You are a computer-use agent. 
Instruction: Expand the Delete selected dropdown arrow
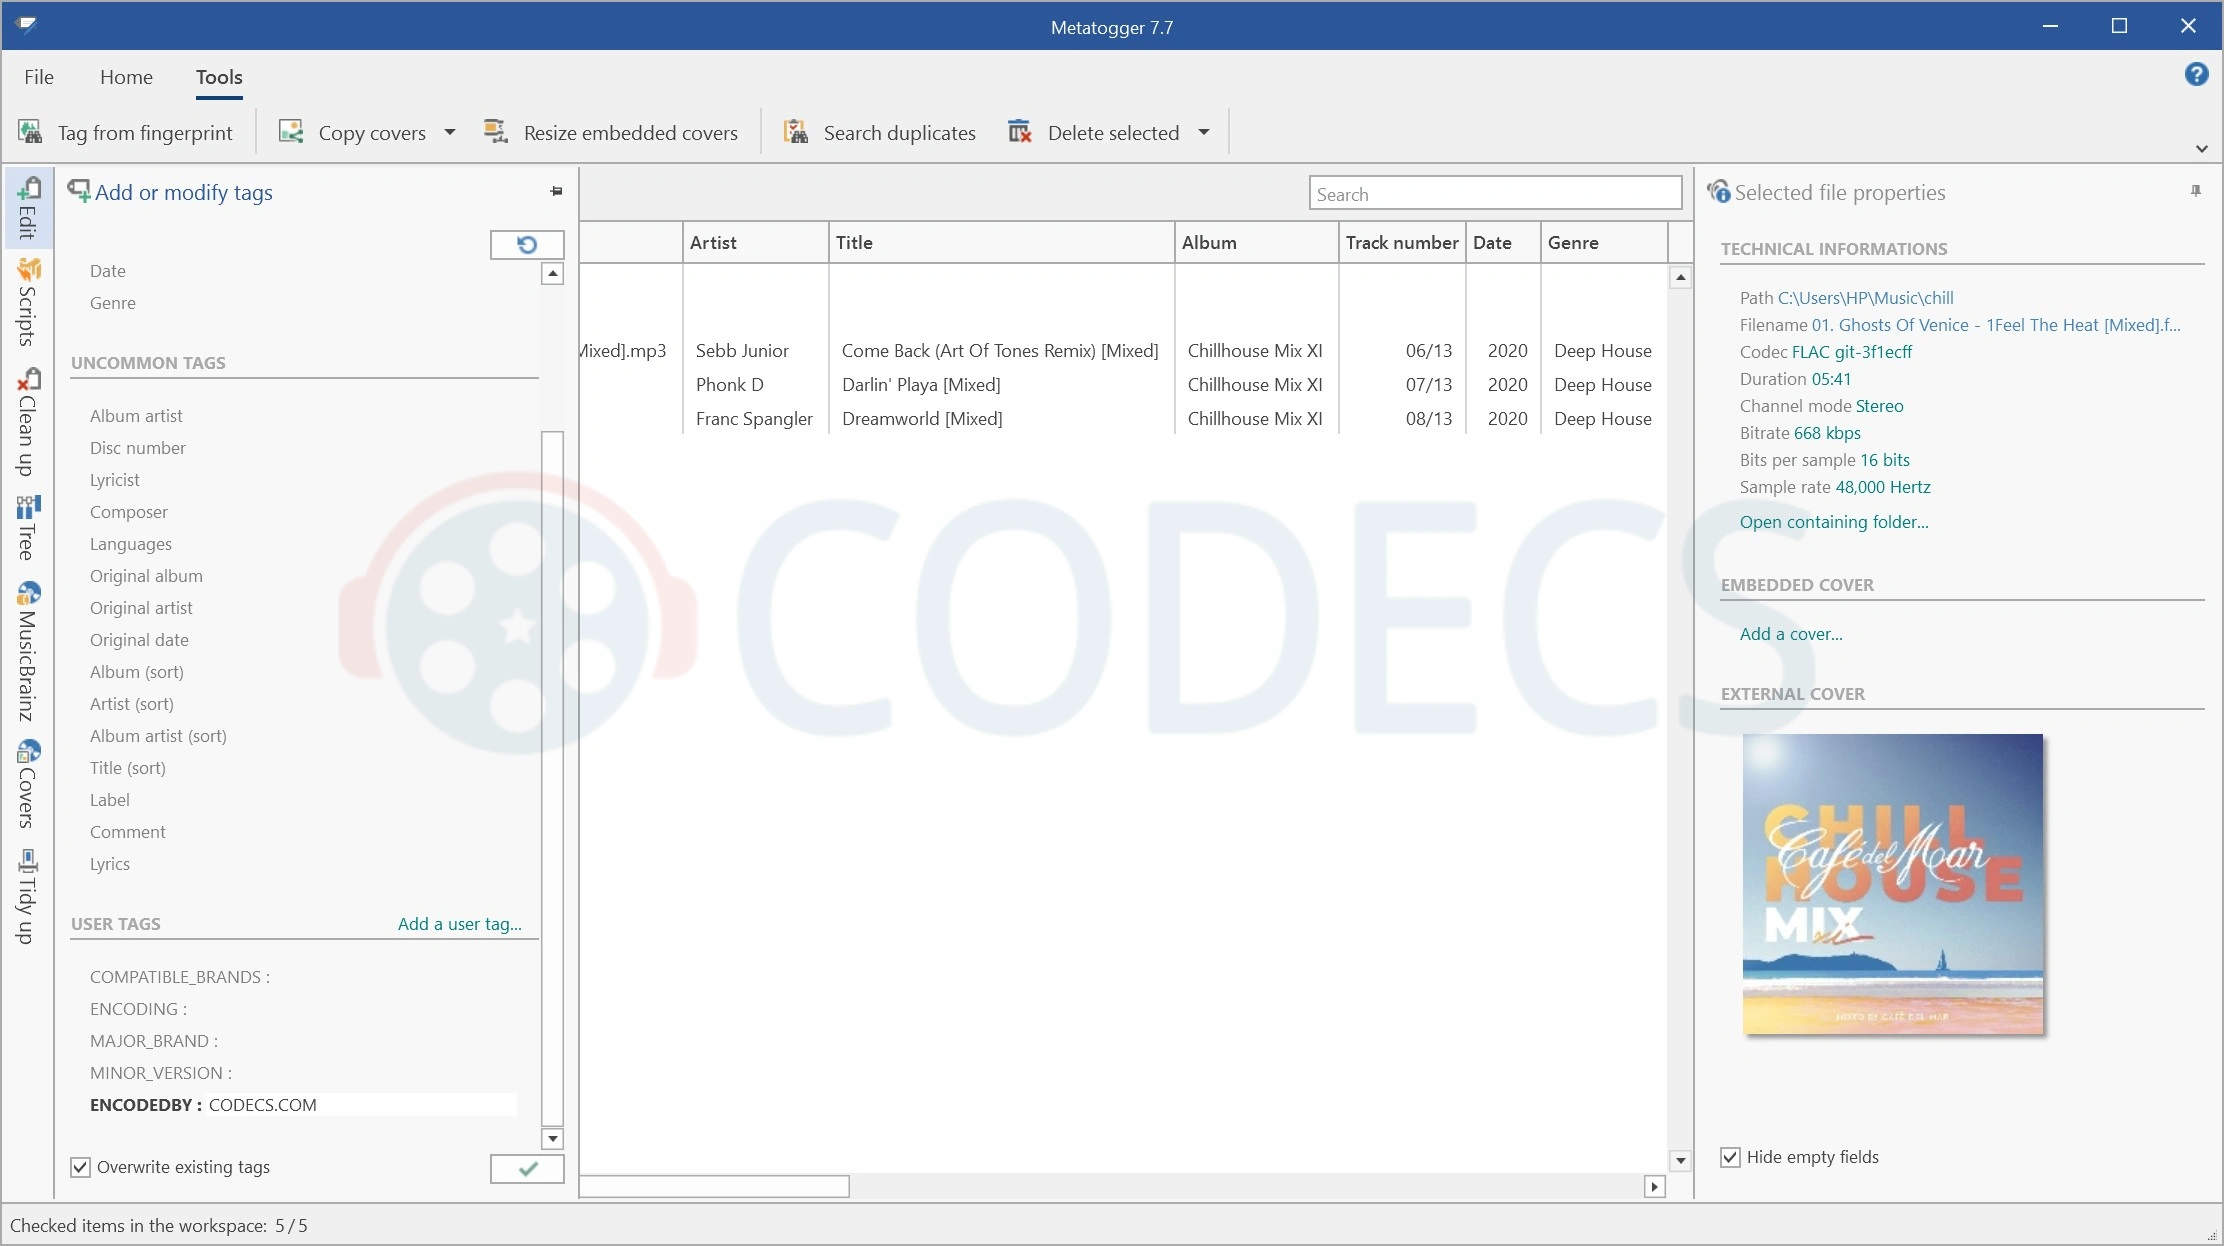click(1204, 132)
